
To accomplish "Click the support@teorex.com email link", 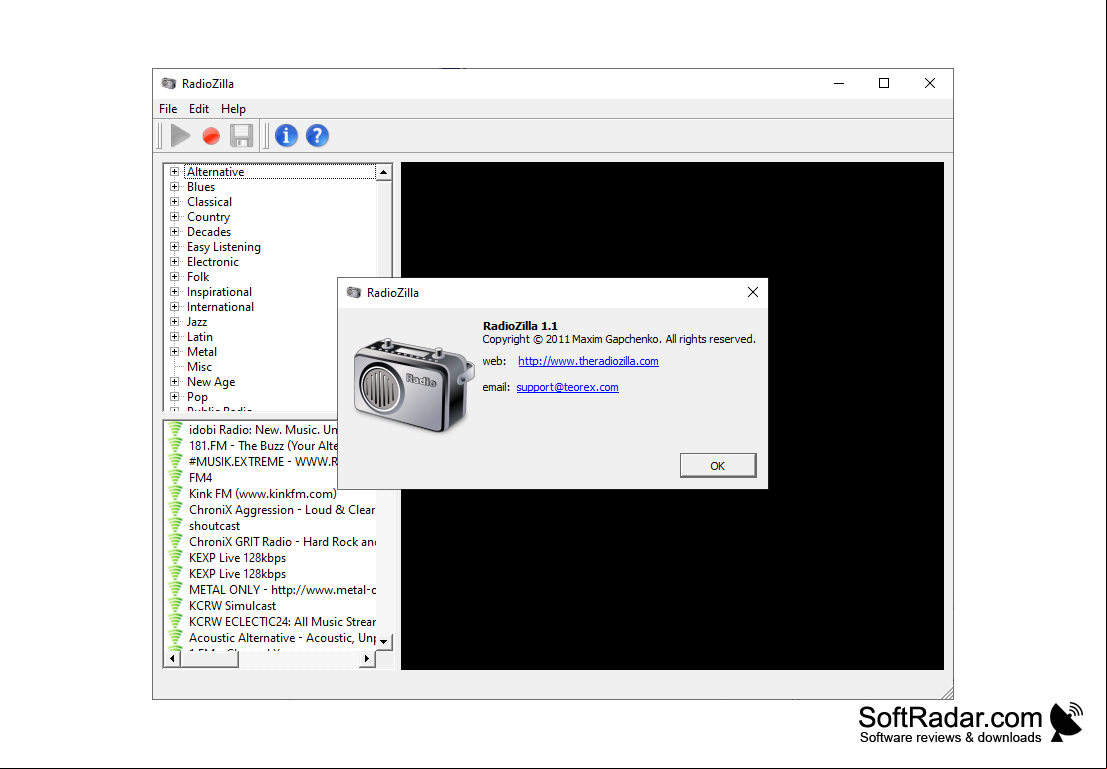I will pyautogui.click(x=567, y=387).
